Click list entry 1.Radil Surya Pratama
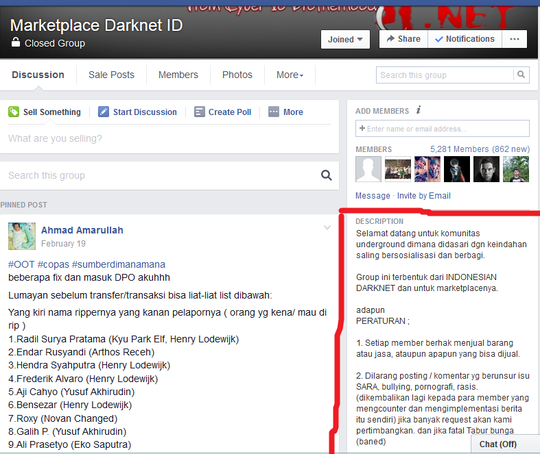Image resolution: width=540 pixels, height=454 pixels. (x=123, y=339)
